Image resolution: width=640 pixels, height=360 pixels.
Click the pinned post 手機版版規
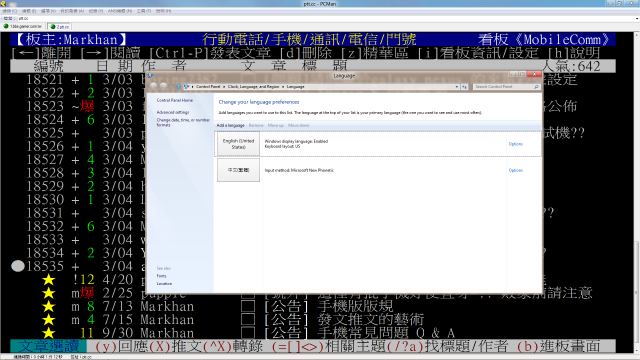356,306
